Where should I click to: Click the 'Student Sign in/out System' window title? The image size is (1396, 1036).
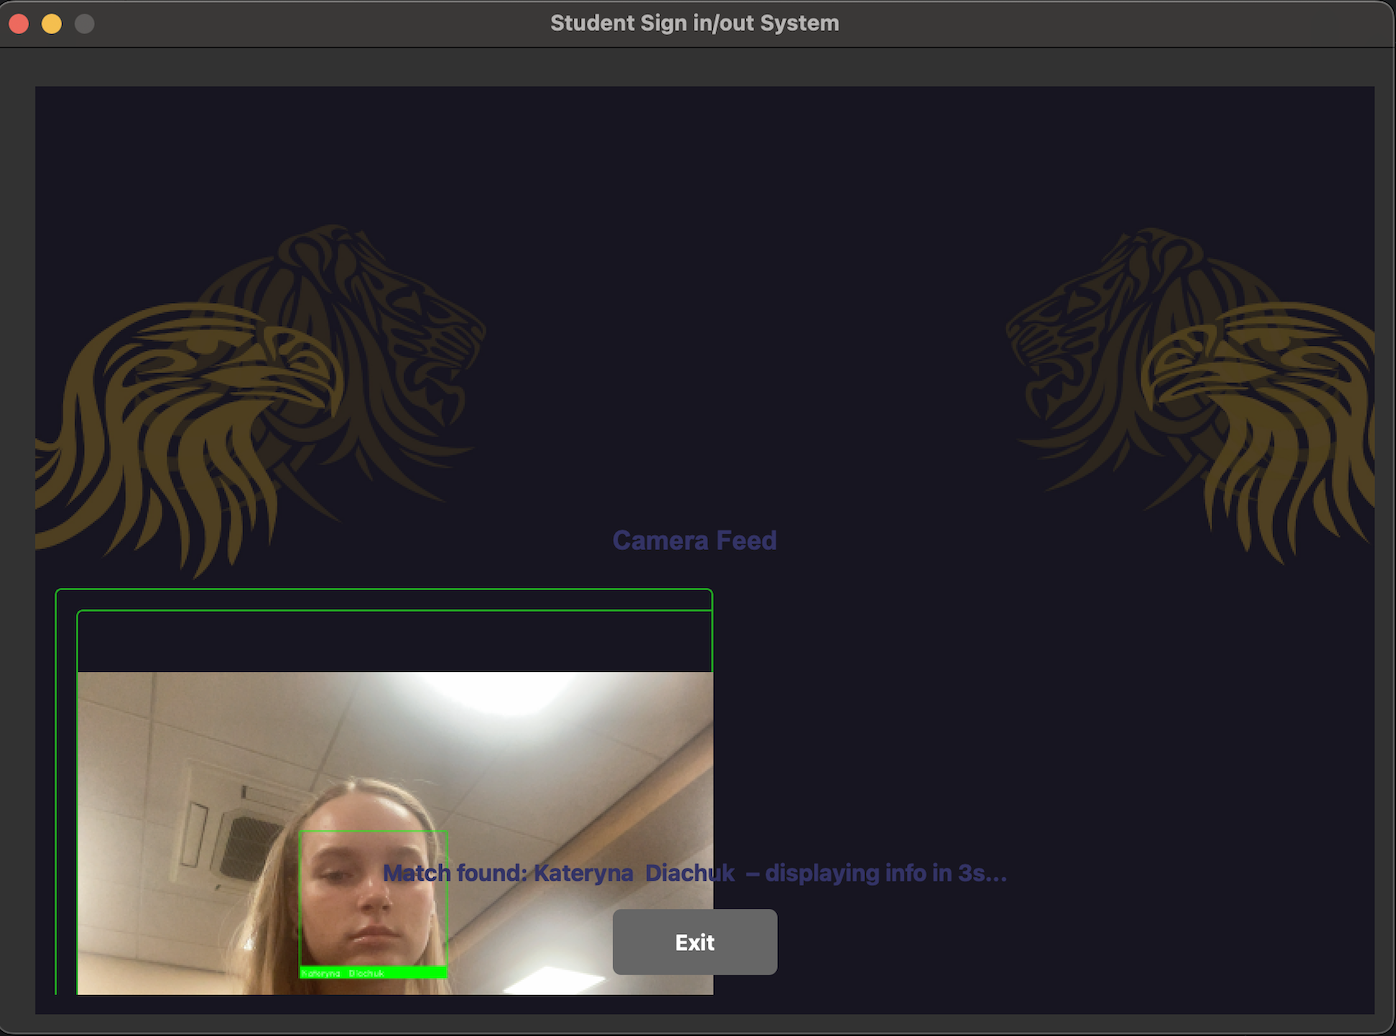pos(694,23)
